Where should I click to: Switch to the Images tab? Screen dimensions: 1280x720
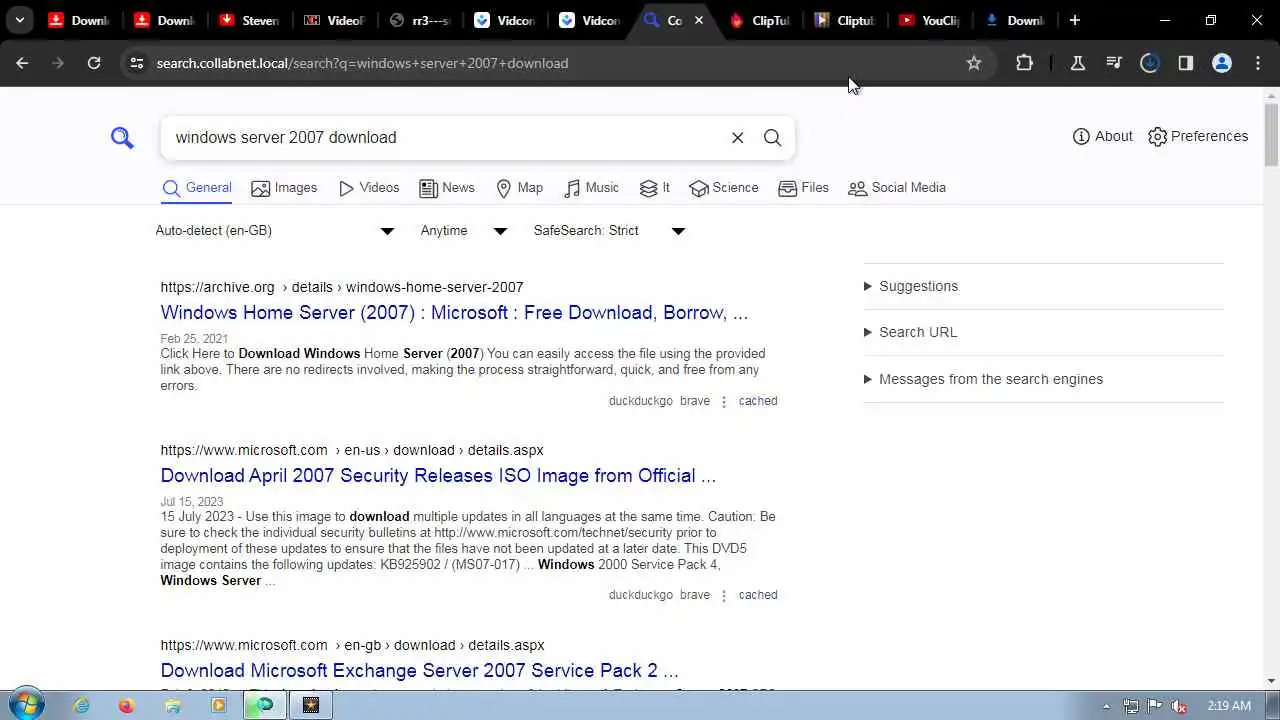(284, 188)
